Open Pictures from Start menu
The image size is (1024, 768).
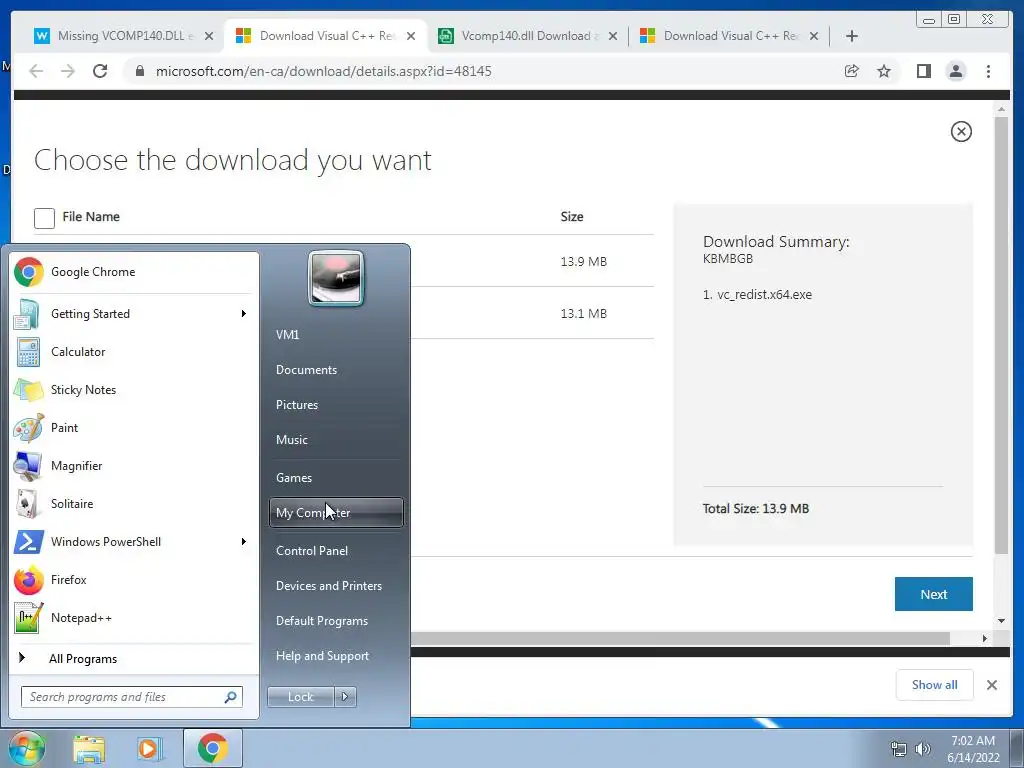click(336, 406)
